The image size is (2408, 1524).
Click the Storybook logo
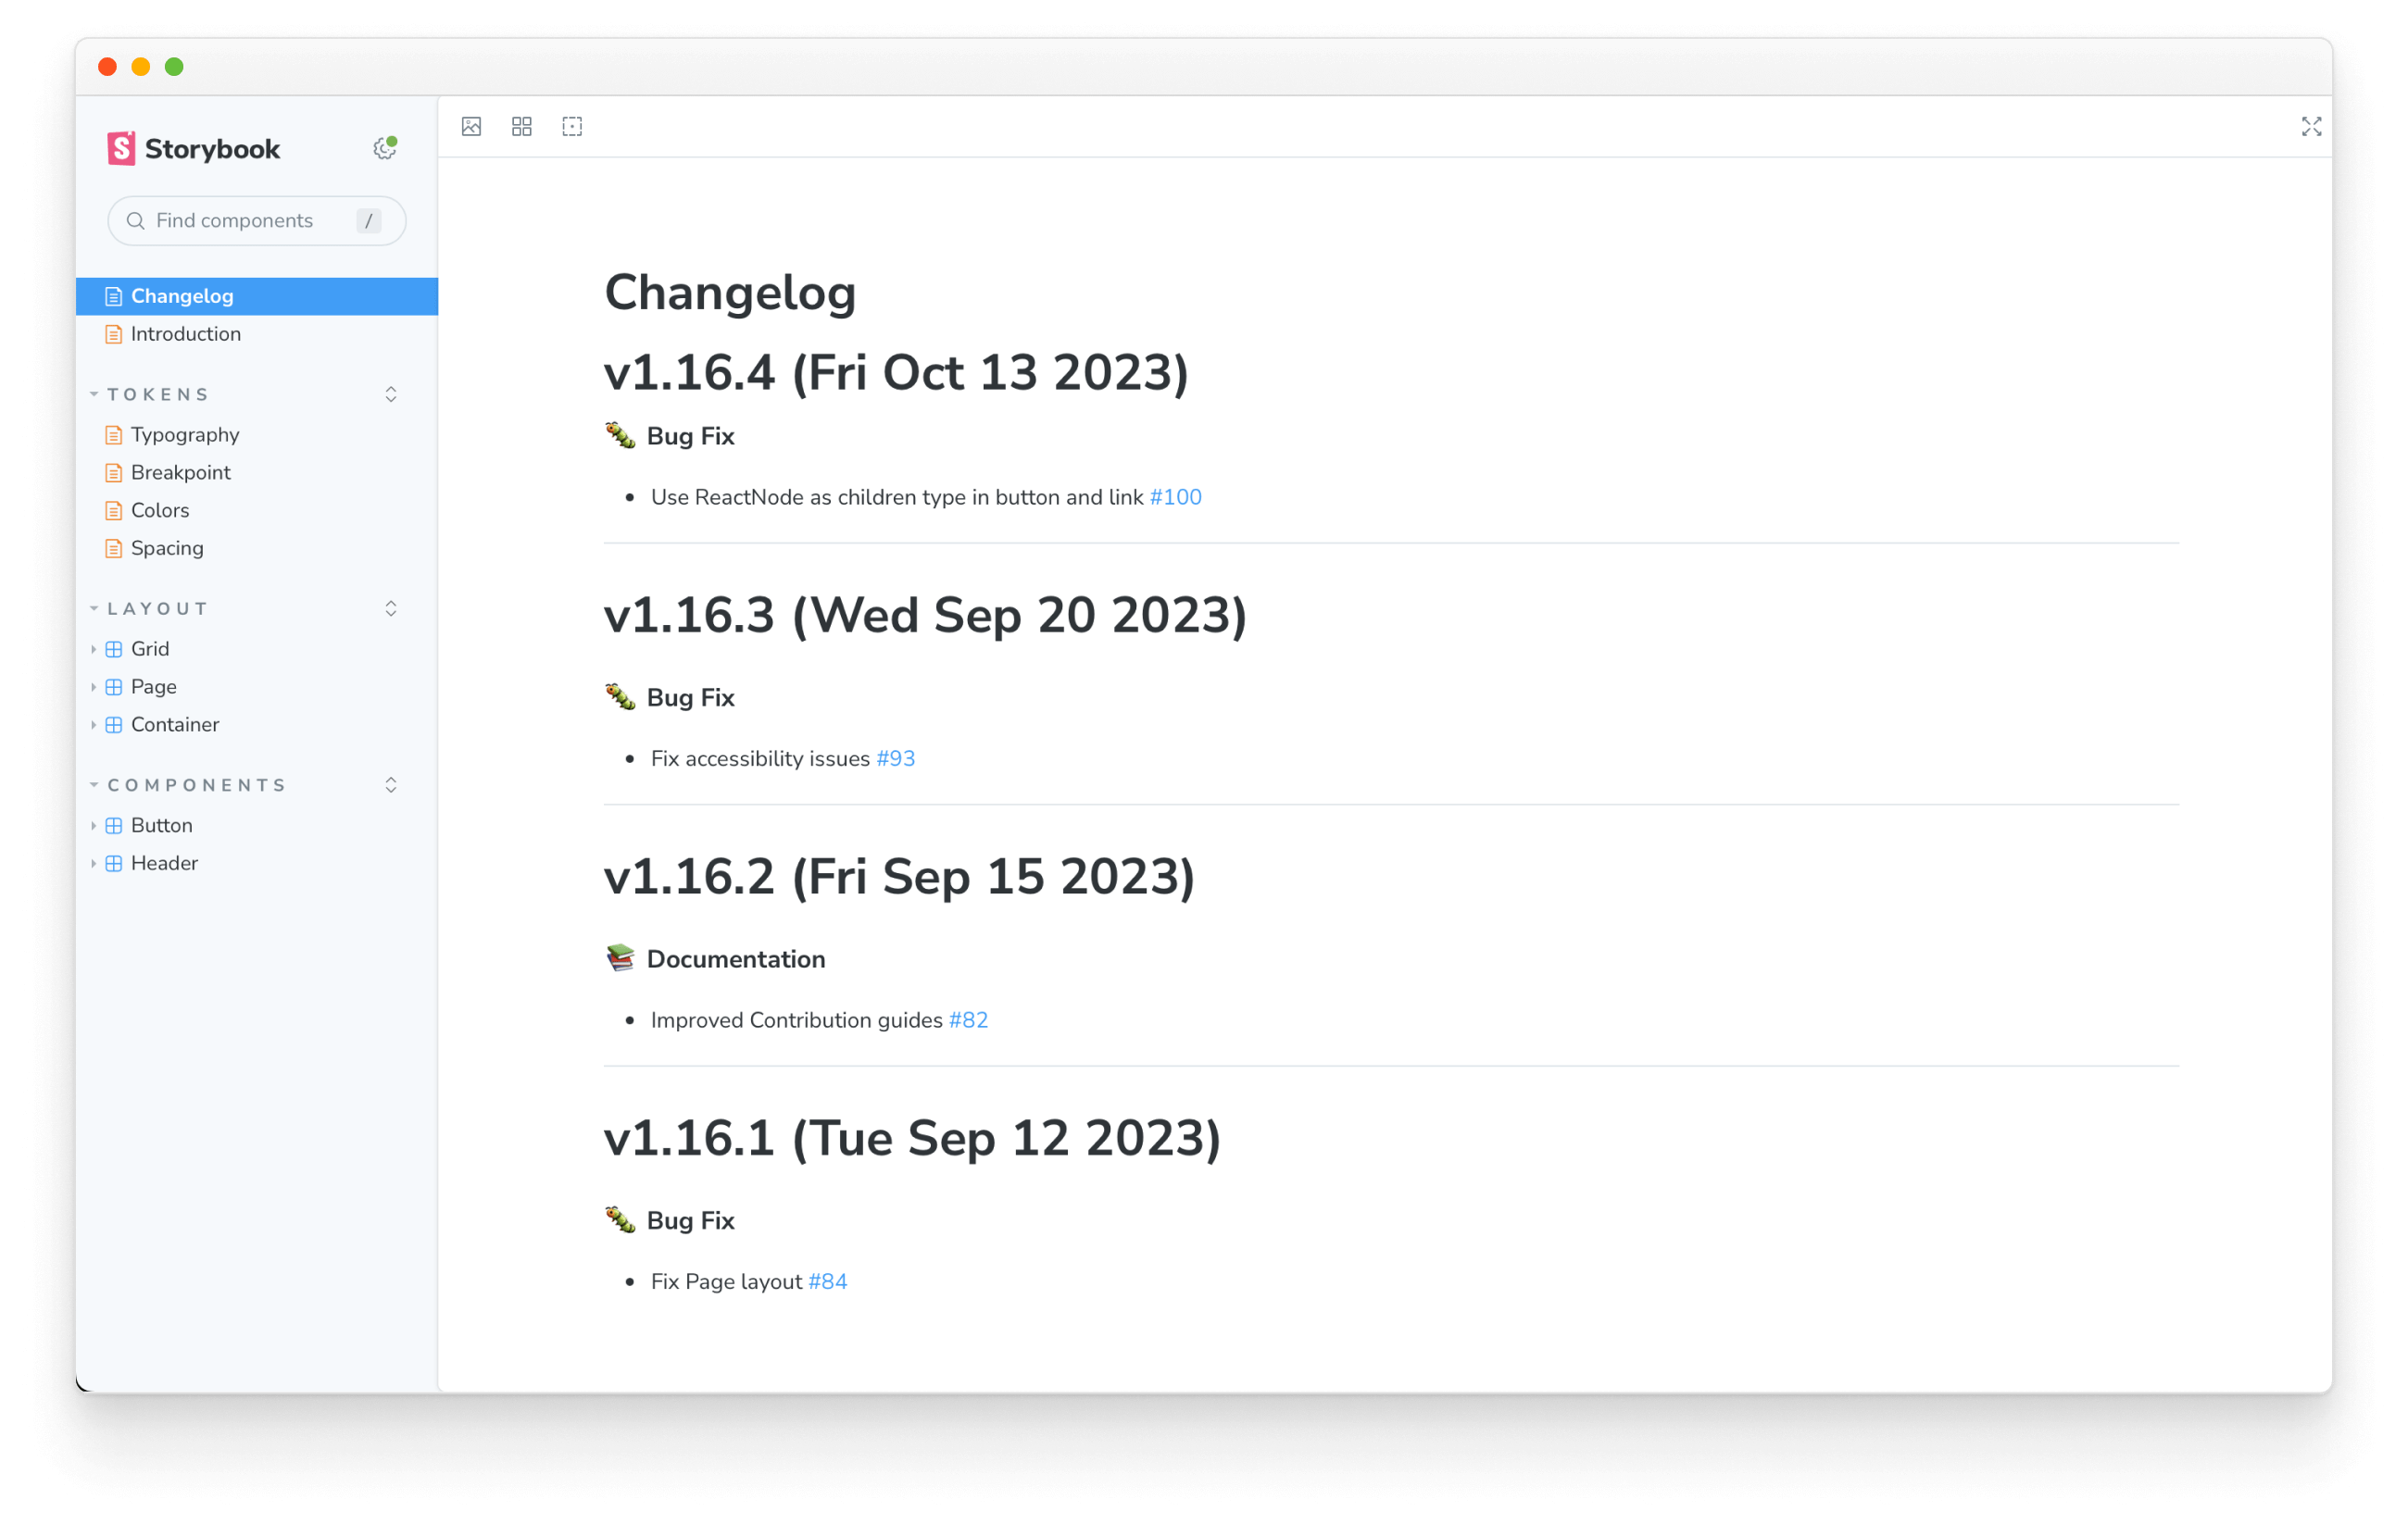[194, 149]
